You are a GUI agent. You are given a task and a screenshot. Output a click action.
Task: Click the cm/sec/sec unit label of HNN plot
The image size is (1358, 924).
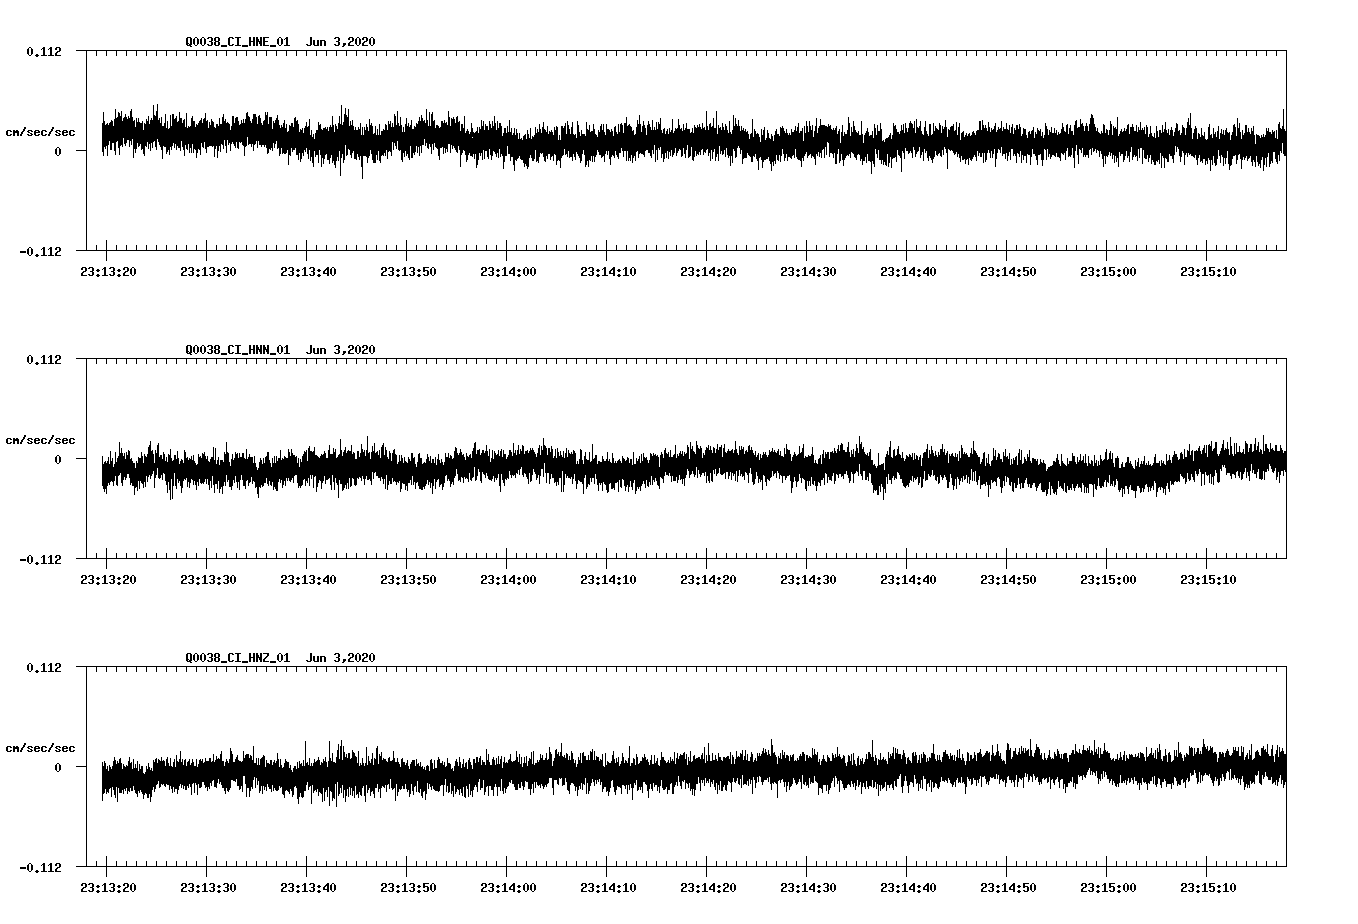[41, 440]
